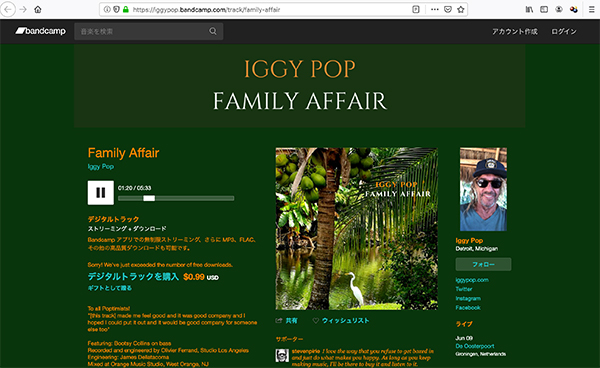600x368 pixels.
Task: Click the ライブ heading
Action: [x=464, y=324]
